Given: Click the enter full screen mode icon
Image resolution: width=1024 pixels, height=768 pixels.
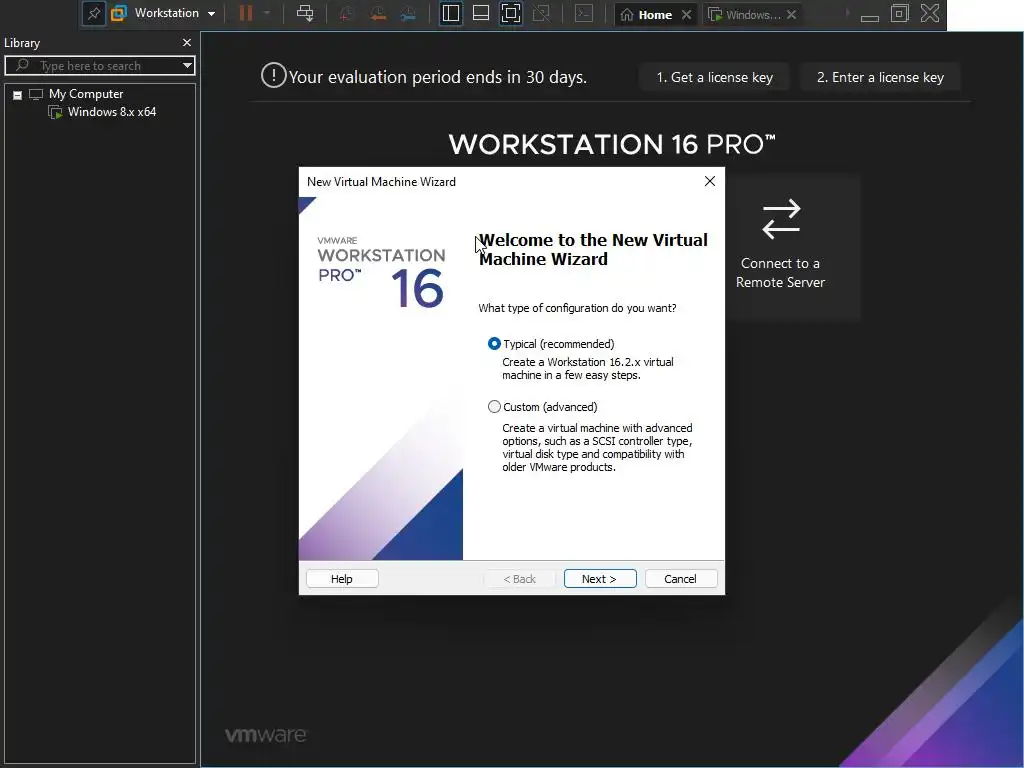Looking at the screenshot, I should [511, 14].
